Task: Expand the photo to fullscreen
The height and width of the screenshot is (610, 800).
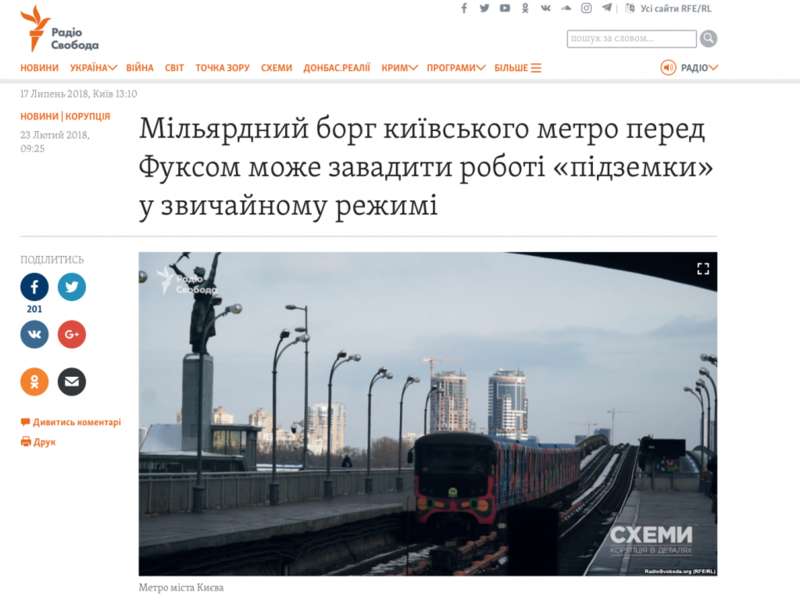Action: 702,268
